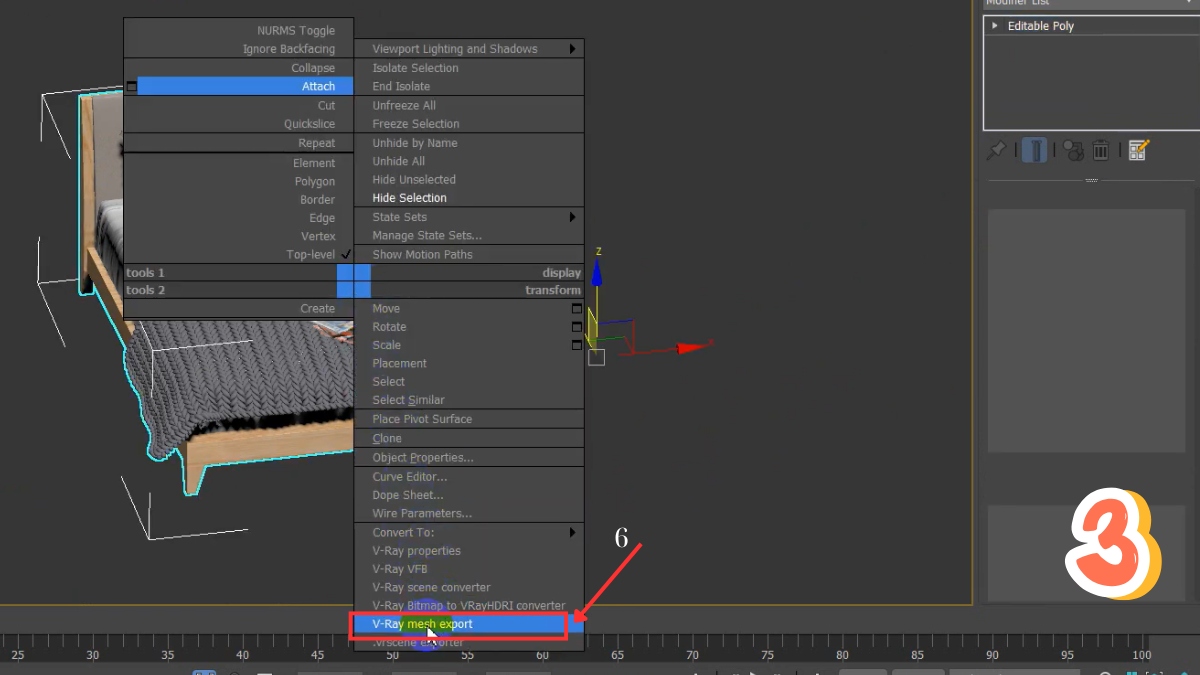Open Configure Modifier Sets
The height and width of the screenshot is (675, 1200).
point(1138,150)
